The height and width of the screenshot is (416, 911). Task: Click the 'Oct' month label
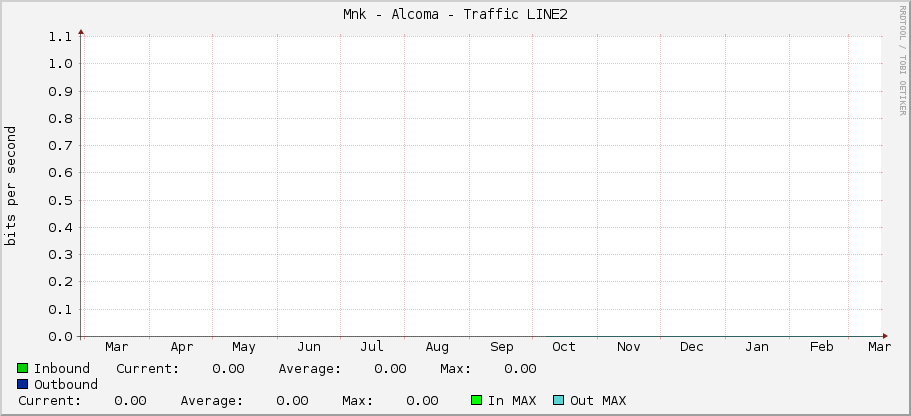click(564, 347)
